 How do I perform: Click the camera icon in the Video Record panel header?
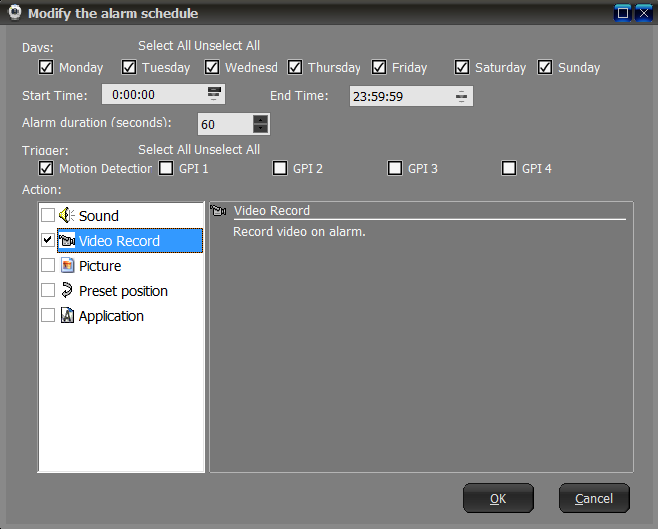[x=218, y=211]
